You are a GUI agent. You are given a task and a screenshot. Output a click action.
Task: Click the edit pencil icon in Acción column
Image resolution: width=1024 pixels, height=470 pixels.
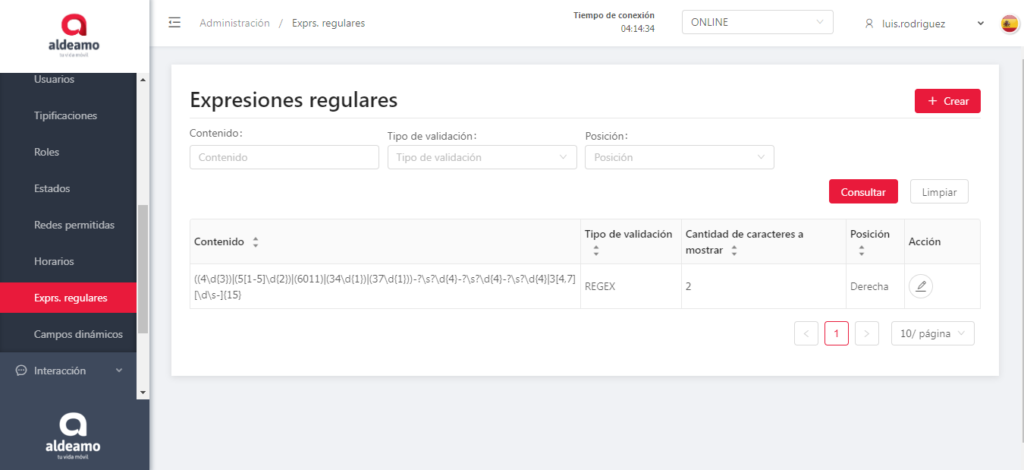pyautogui.click(x=921, y=287)
